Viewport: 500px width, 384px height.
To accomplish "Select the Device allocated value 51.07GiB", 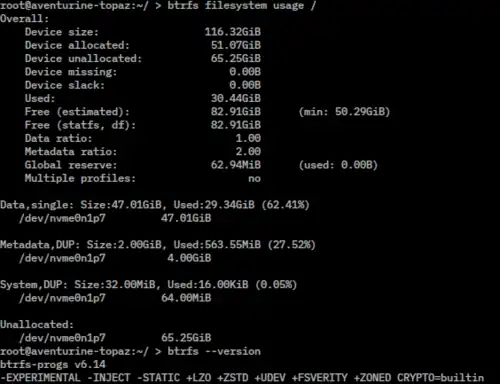I will 236,45.
